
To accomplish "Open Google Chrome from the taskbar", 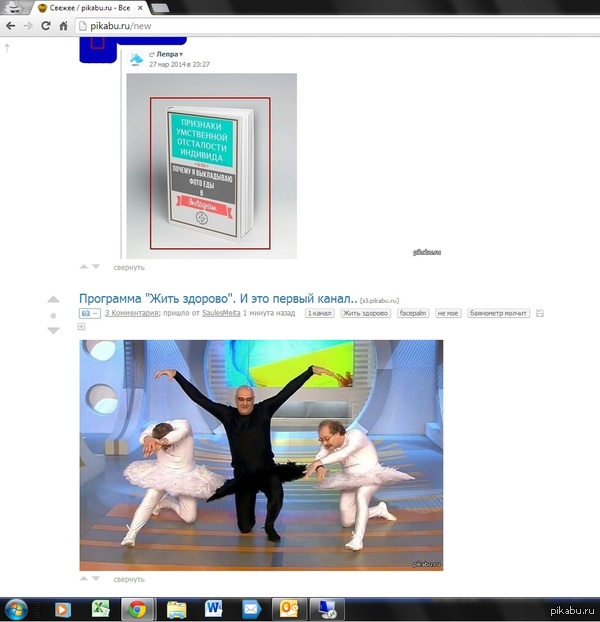I will pos(134,607).
